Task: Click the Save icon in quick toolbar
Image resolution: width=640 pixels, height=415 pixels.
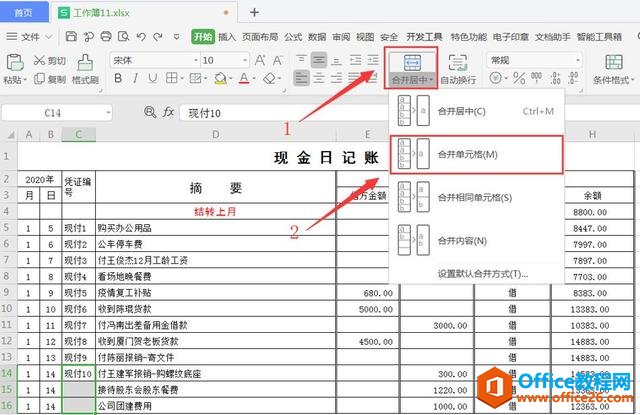Action: pos(71,37)
